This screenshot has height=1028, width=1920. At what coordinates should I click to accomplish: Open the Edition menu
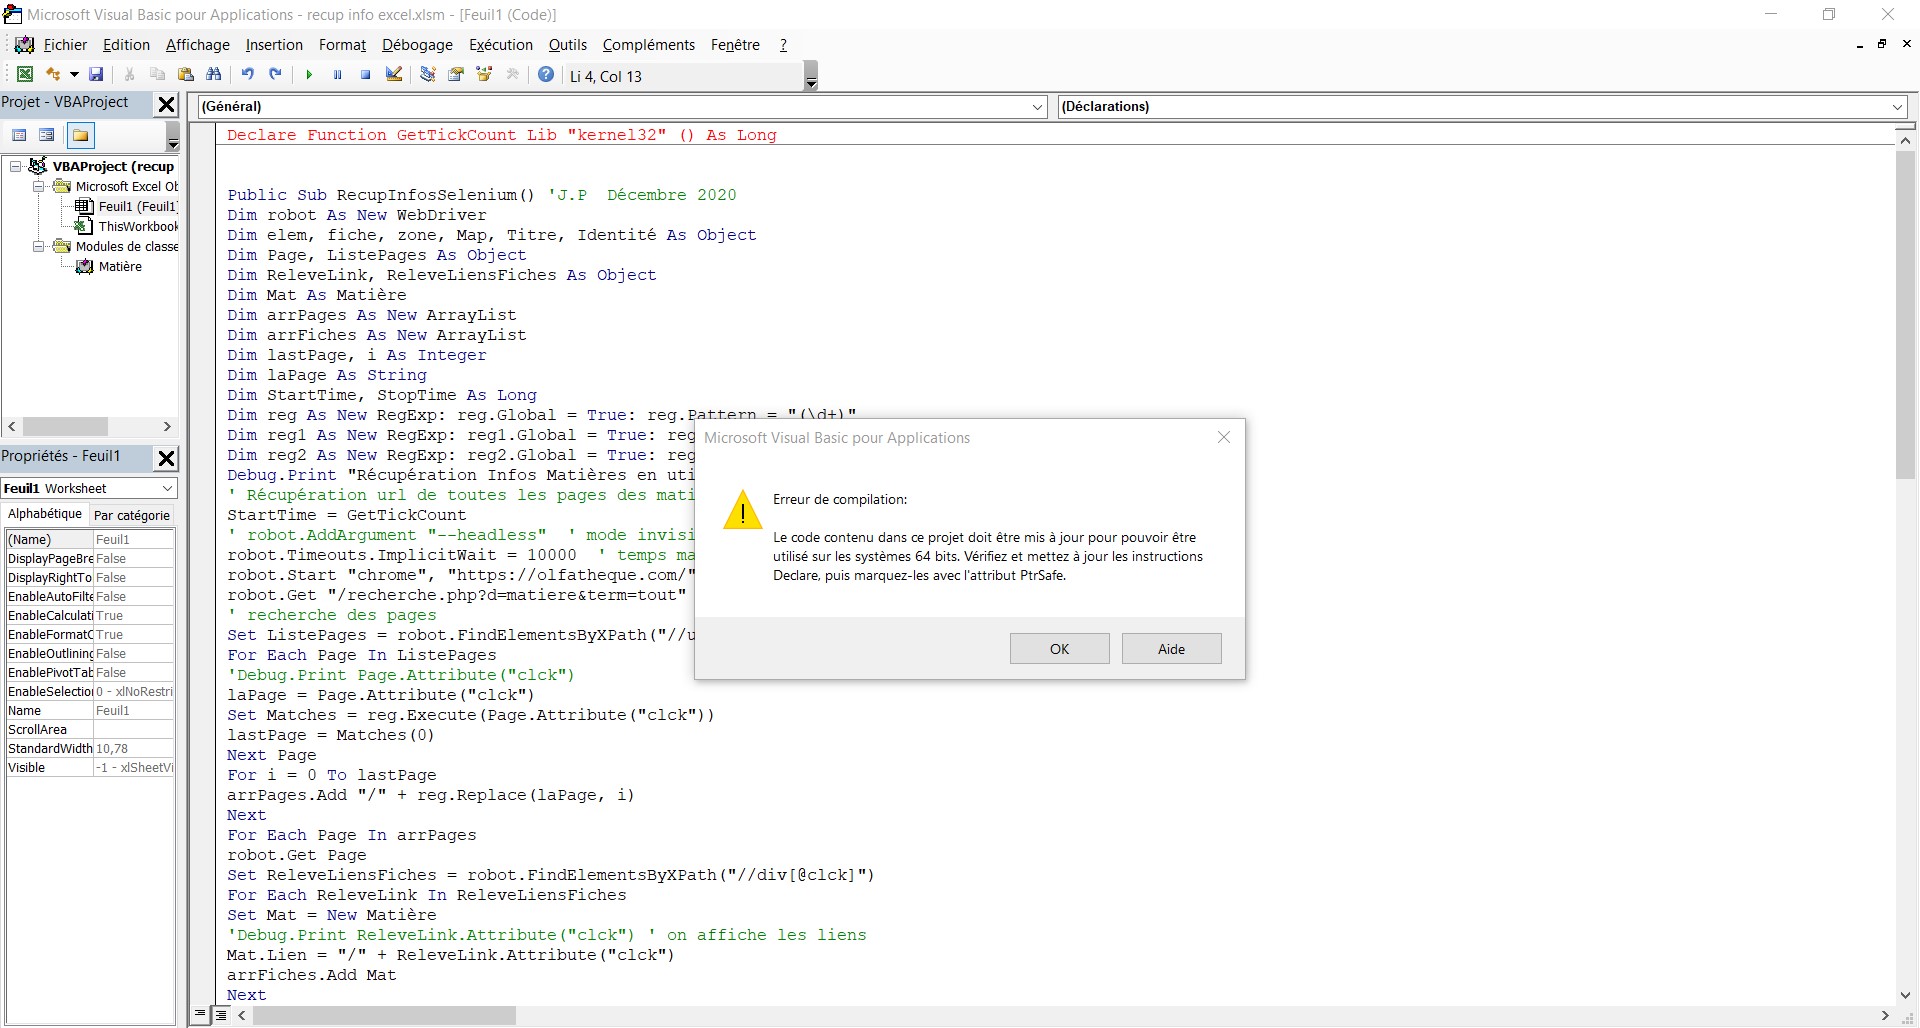click(126, 45)
